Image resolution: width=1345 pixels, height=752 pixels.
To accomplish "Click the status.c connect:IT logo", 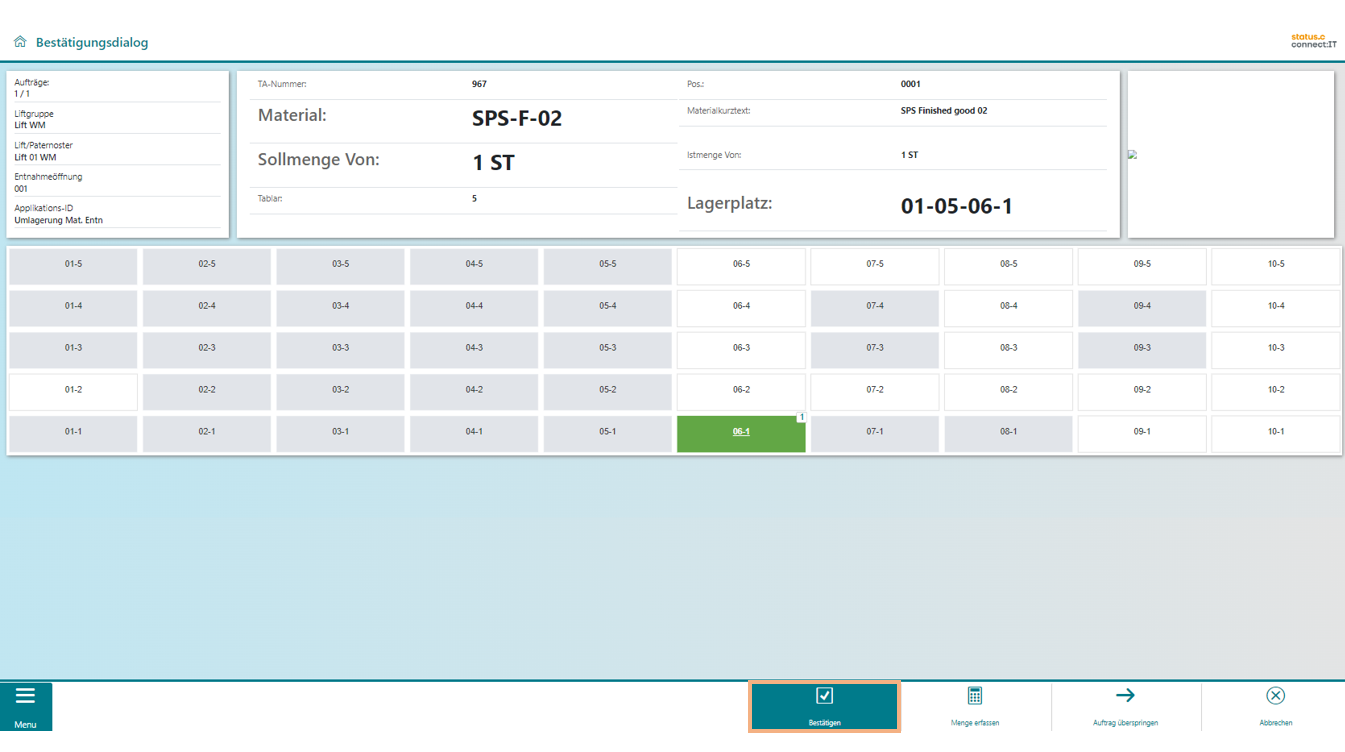I will 1313,41.
